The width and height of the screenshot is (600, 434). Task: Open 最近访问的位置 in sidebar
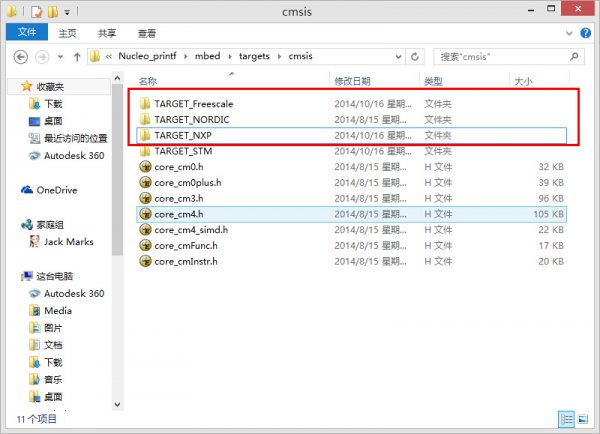click(76, 138)
